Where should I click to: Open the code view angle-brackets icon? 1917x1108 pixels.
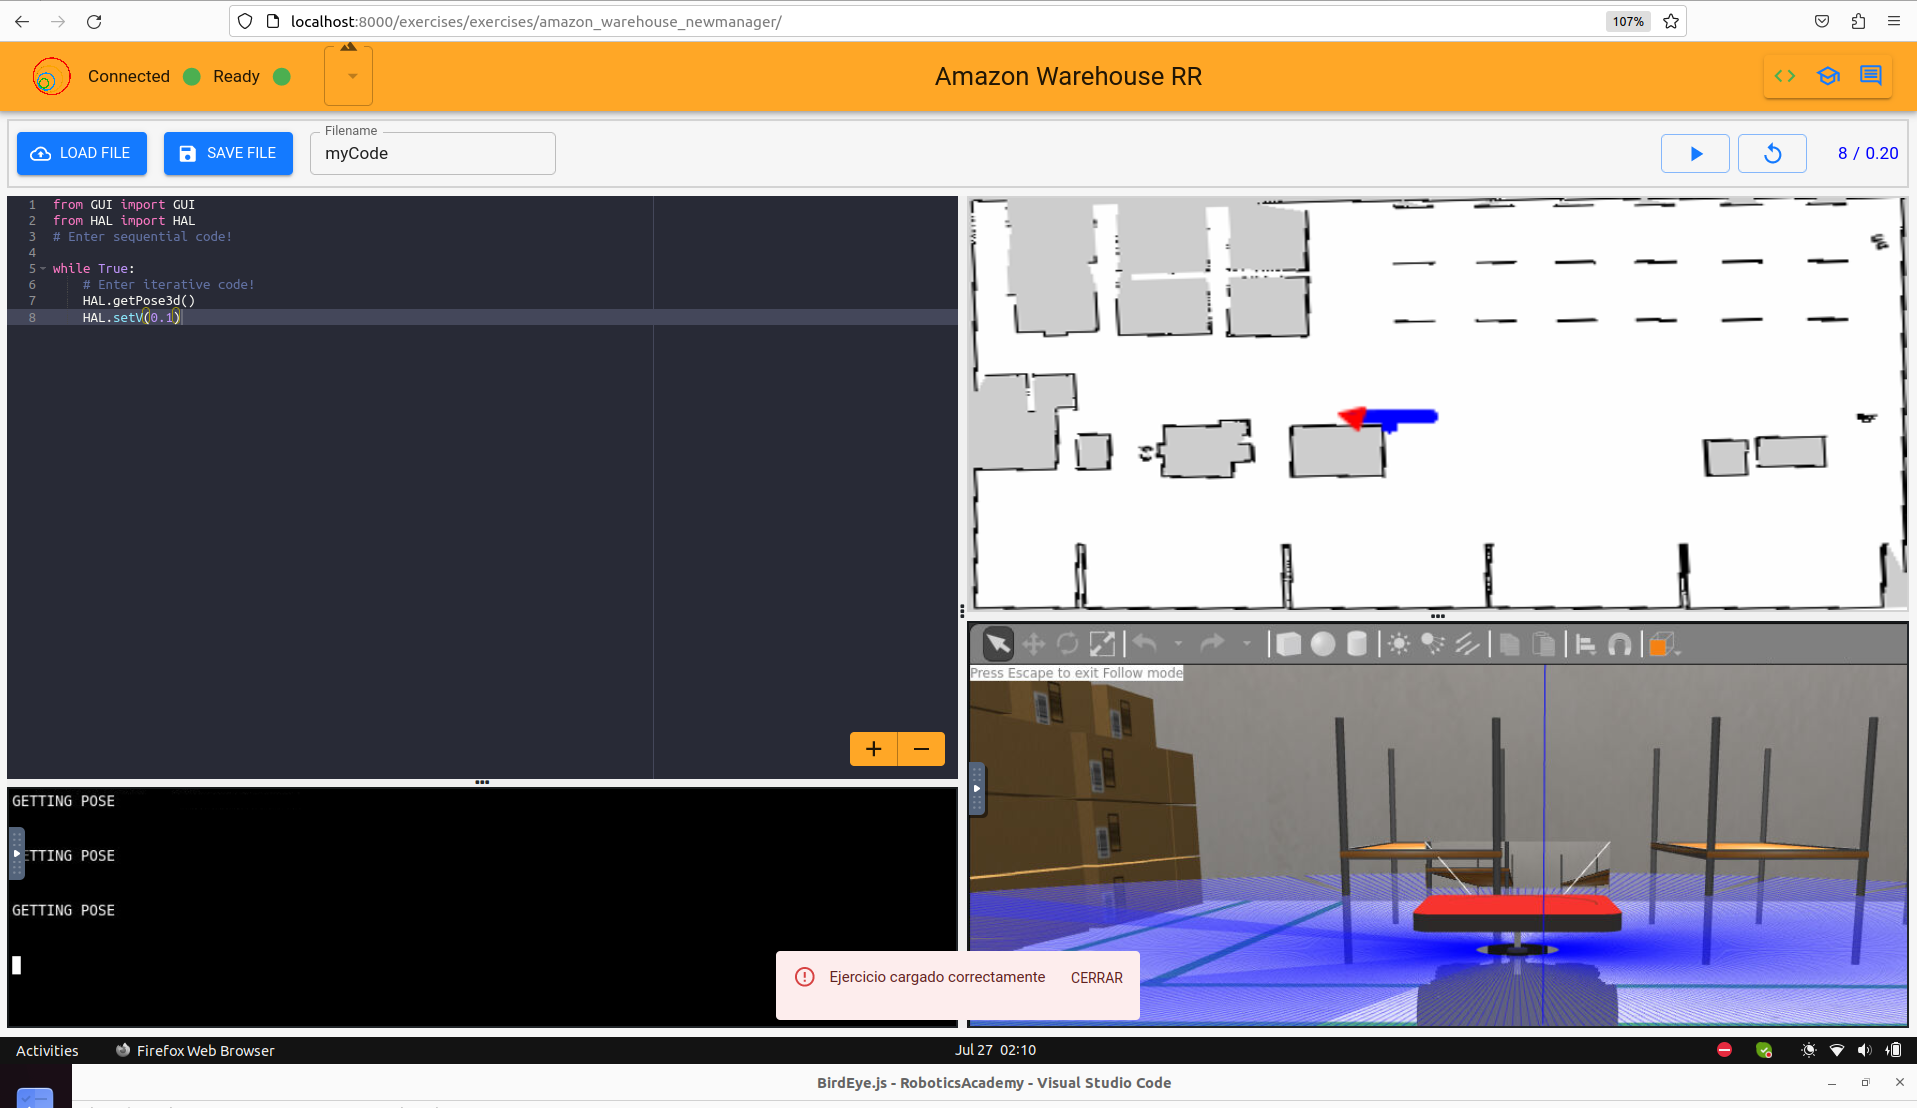(1785, 76)
